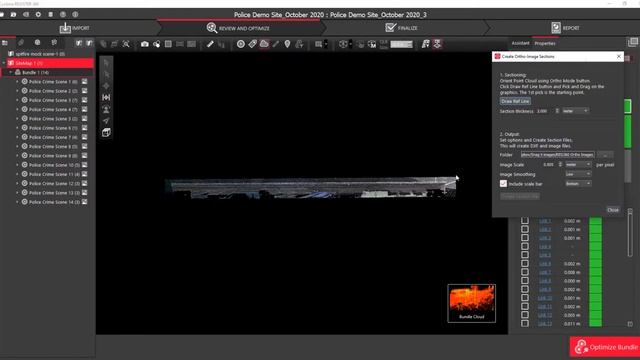Viewport: 640px width, 360px height.
Task: Click the magnifier zoom icon in toolbar
Action: pos(126,44)
